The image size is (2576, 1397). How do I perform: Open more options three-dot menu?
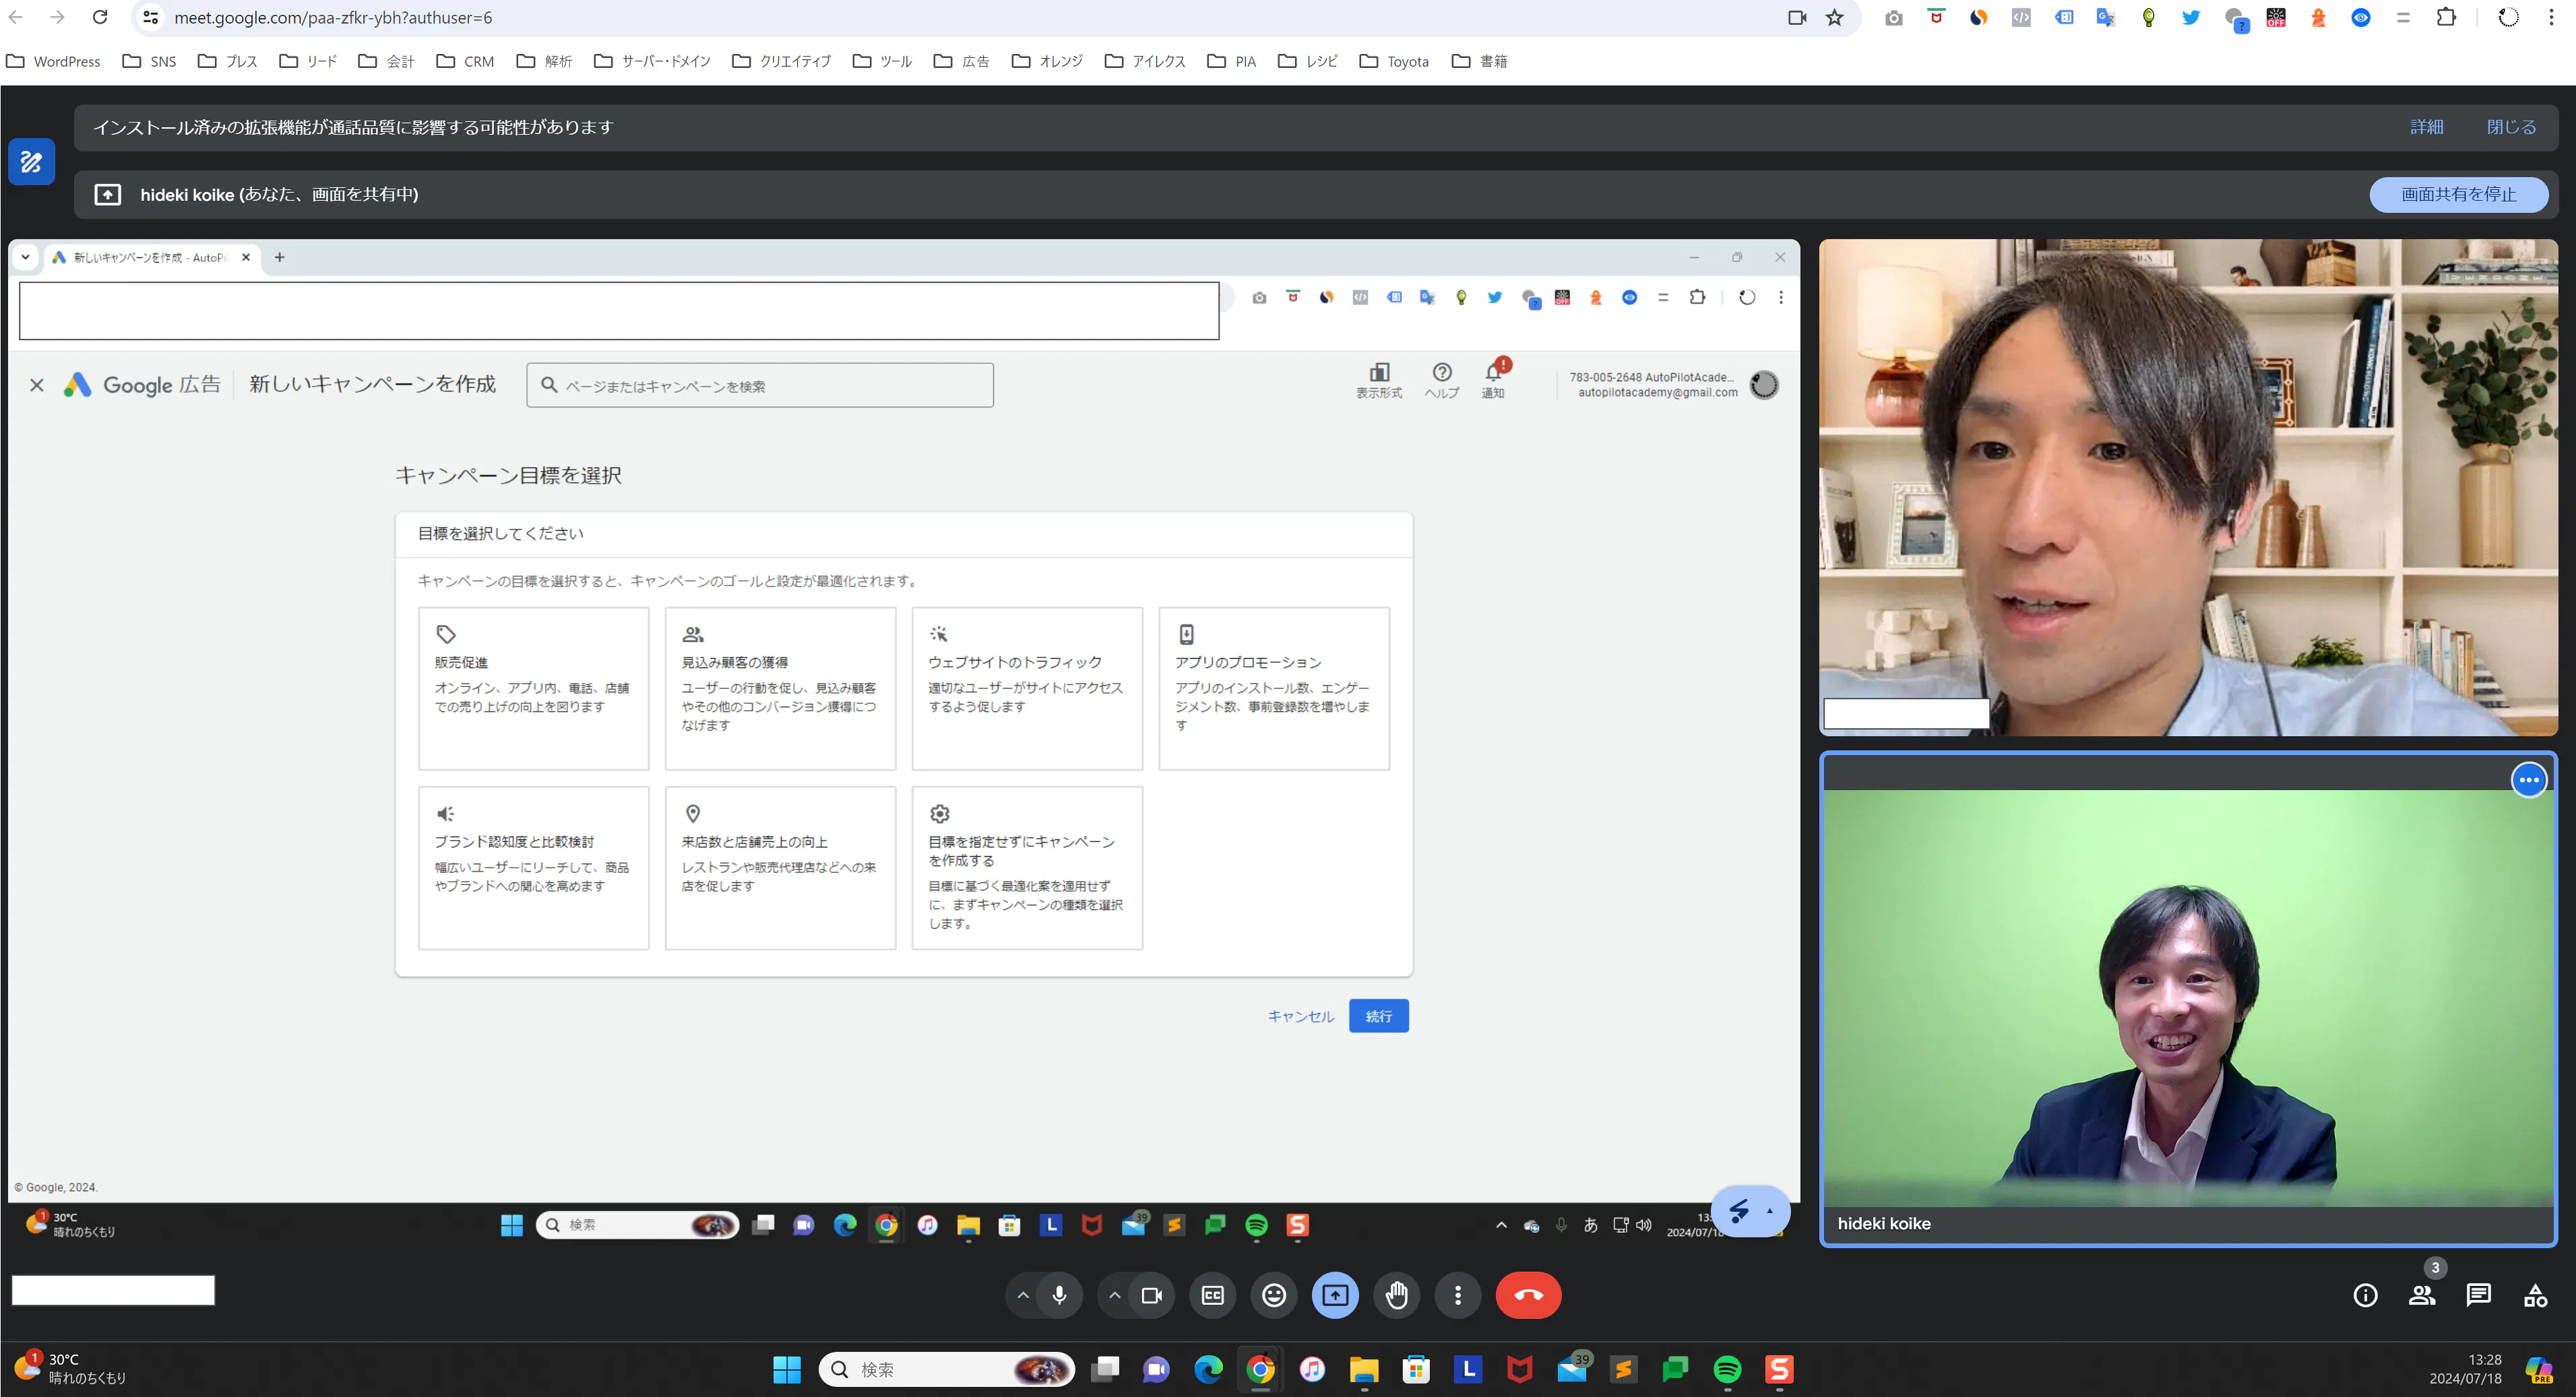[x=1457, y=1295]
